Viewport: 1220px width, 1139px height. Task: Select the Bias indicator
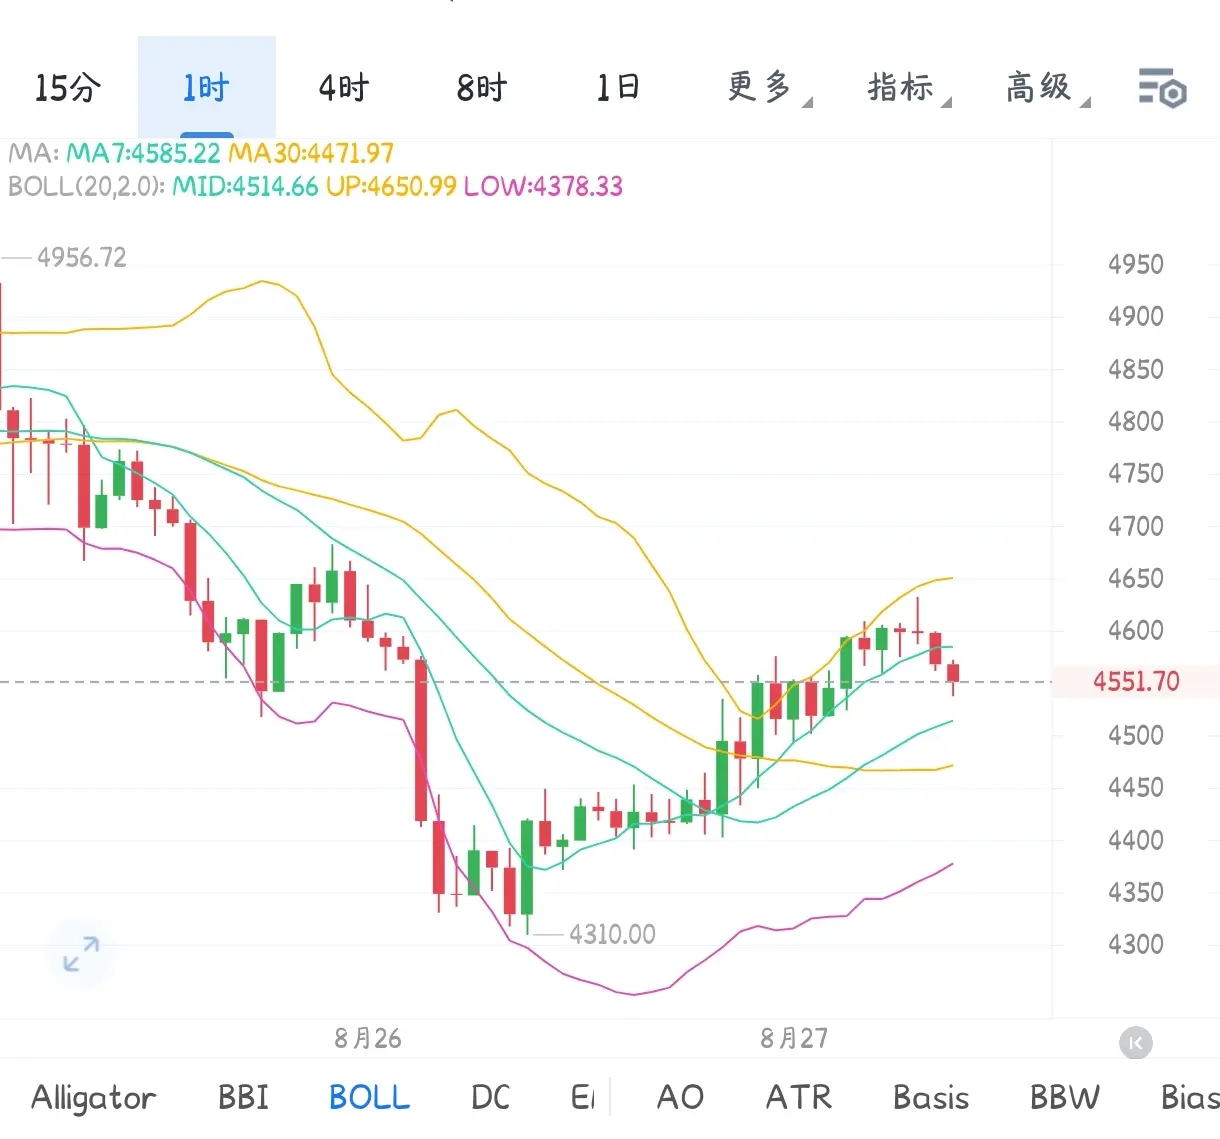[1189, 1097]
